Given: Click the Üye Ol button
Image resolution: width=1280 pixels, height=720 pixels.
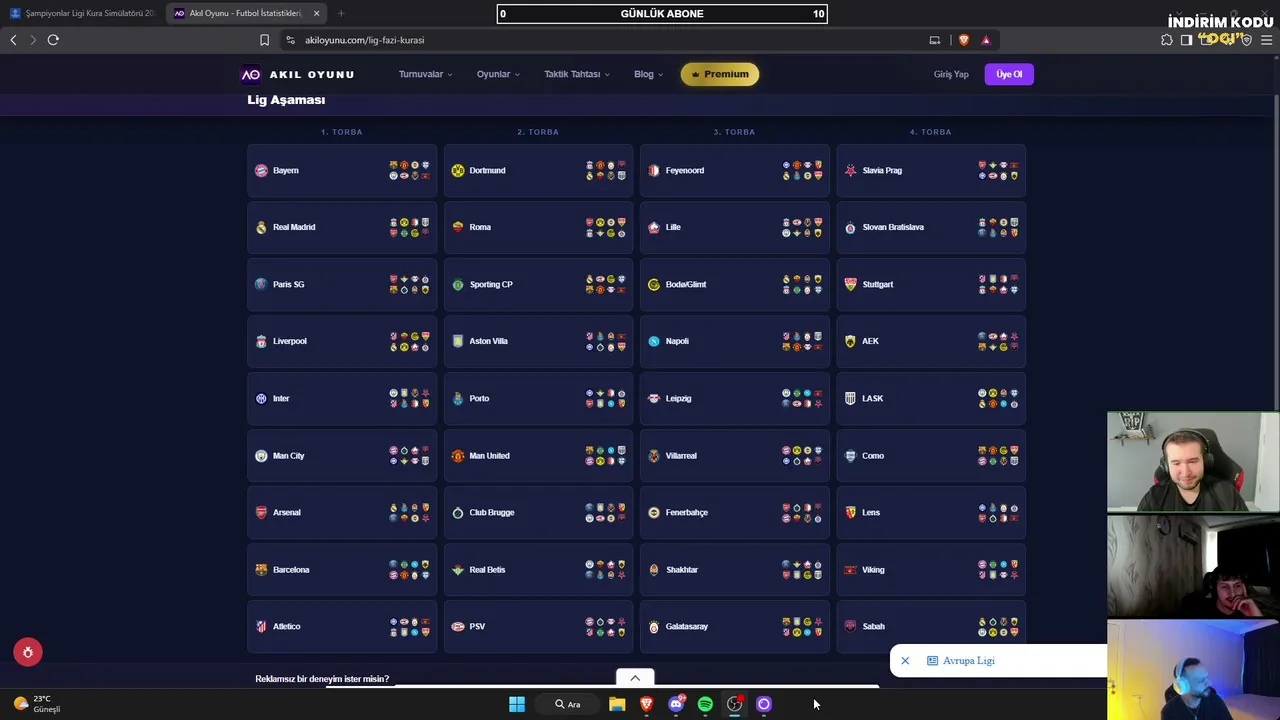Looking at the screenshot, I should point(1009,74).
